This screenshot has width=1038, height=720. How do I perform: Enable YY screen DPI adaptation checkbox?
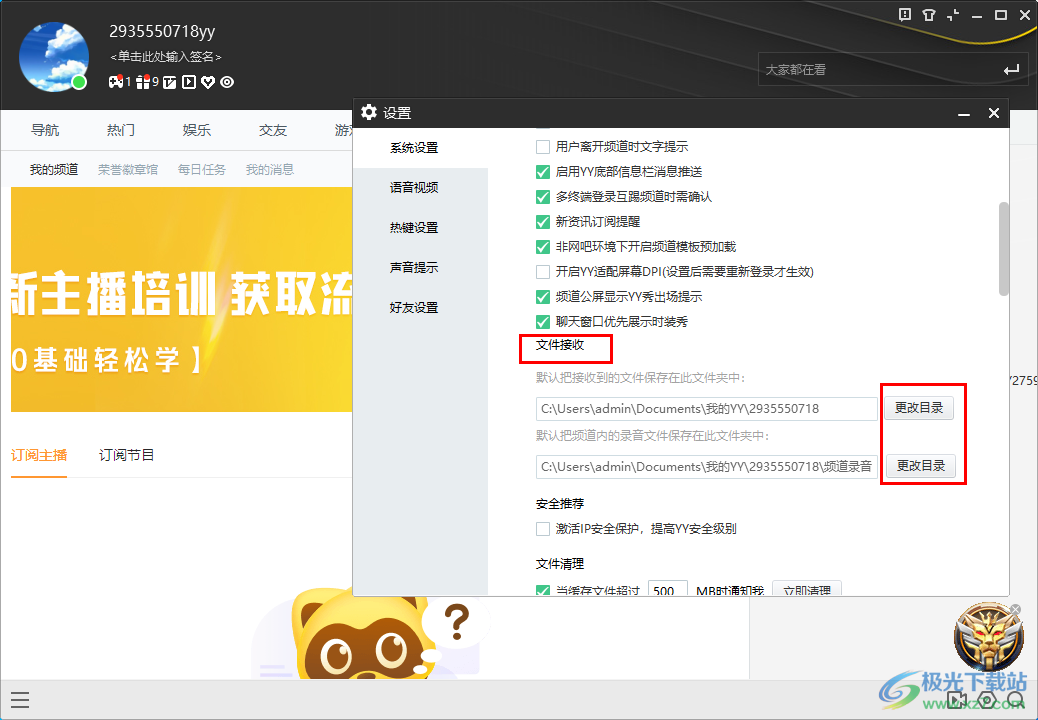[x=543, y=272]
